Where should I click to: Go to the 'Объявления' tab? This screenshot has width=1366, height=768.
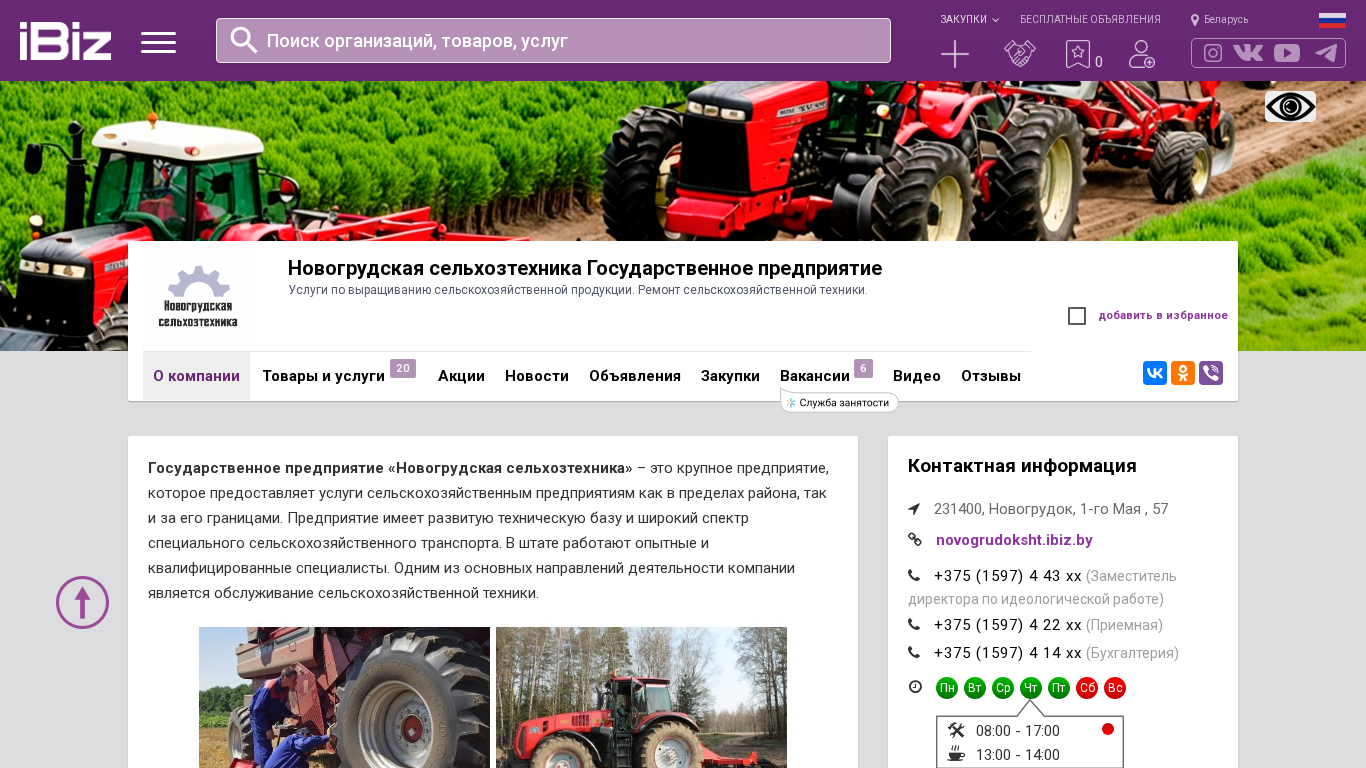point(635,376)
